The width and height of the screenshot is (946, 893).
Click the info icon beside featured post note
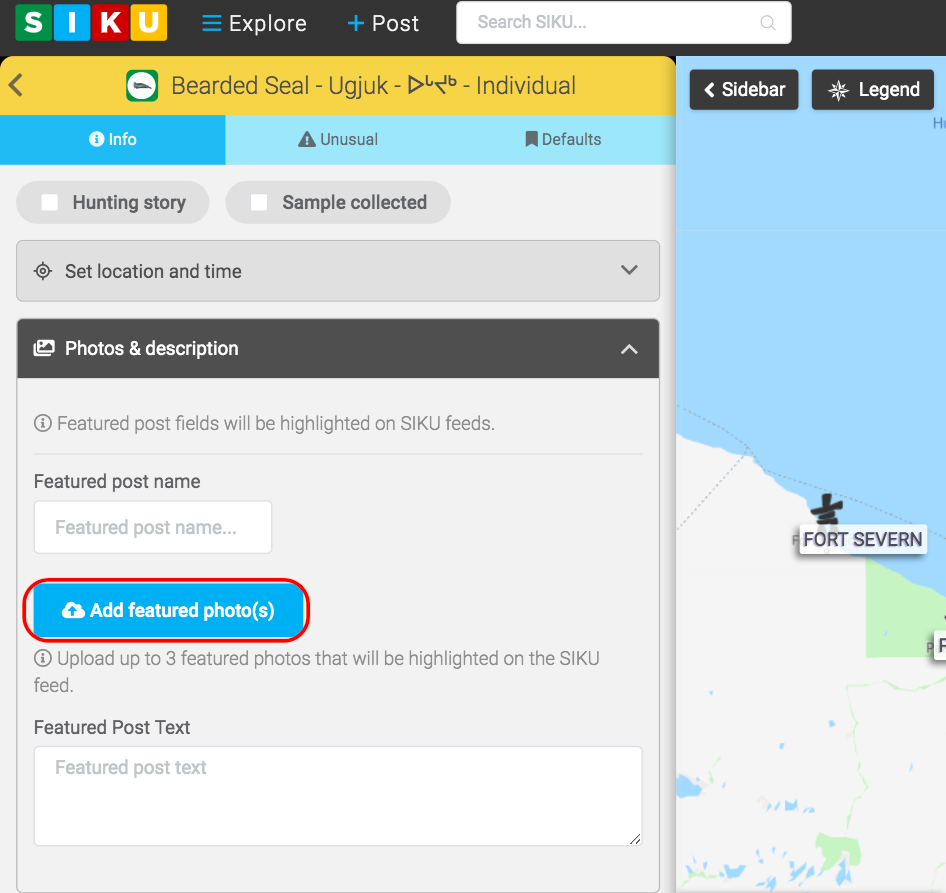click(43, 424)
